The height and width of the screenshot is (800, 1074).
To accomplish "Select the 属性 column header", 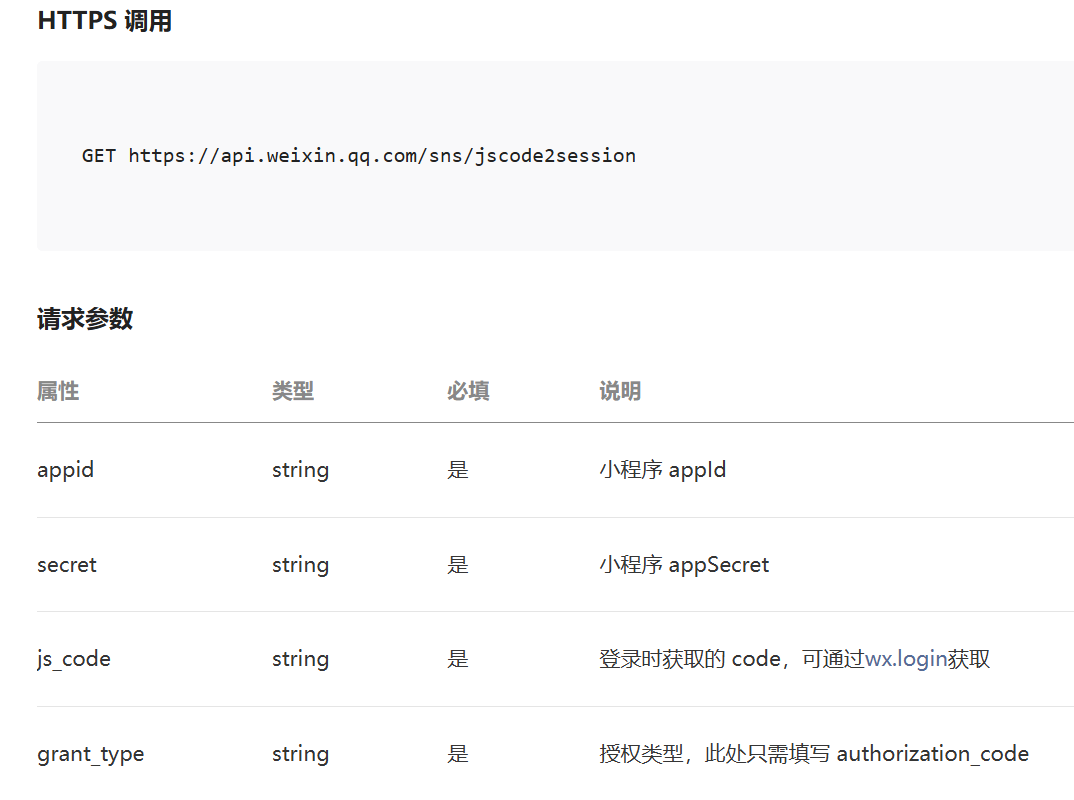I will (x=58, y=392).
